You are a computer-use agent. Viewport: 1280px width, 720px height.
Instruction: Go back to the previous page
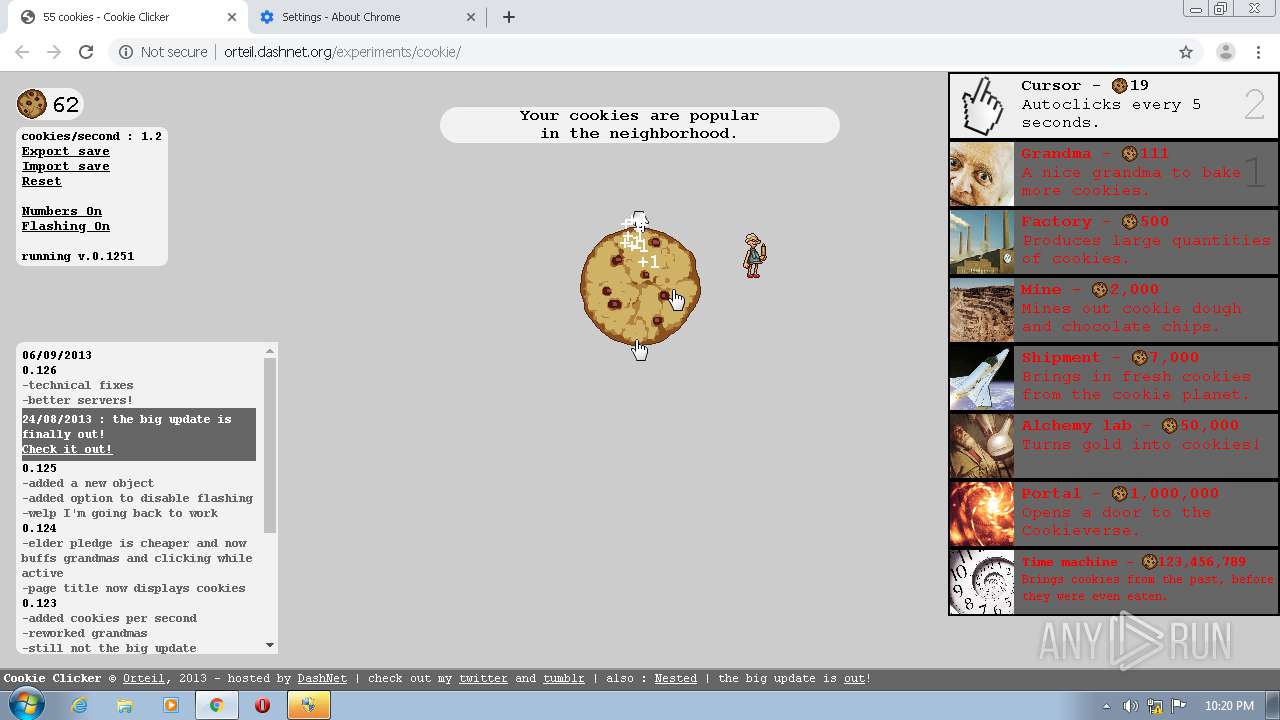coord(22,52)
